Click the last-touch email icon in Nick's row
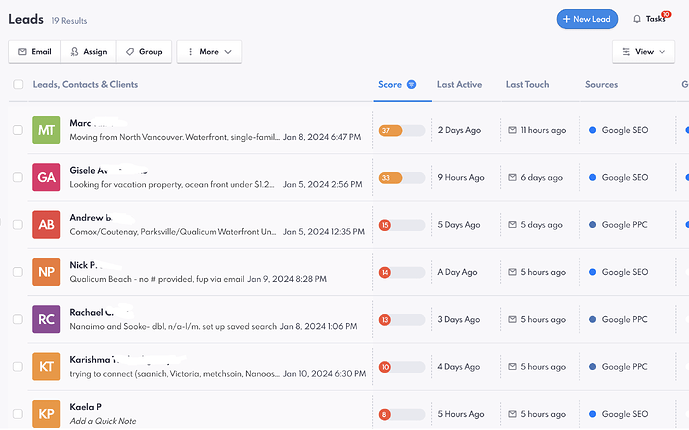689x430 pixels. 512,272
